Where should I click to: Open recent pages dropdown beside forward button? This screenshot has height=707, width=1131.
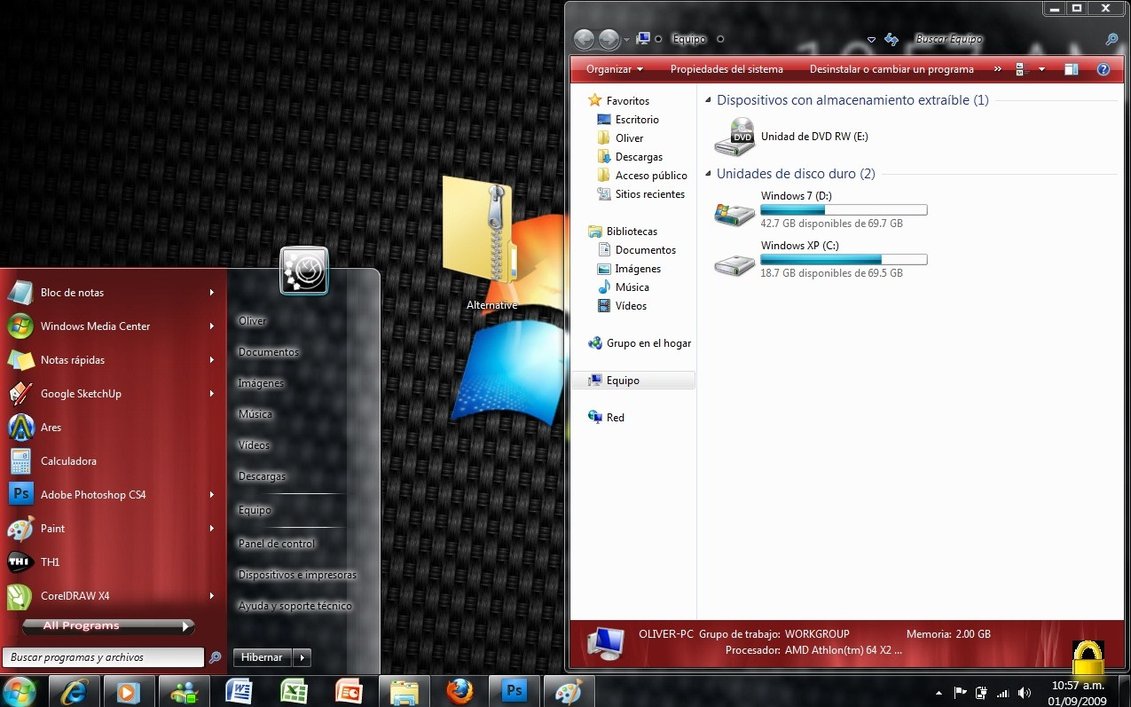click(x=626, y=40)
